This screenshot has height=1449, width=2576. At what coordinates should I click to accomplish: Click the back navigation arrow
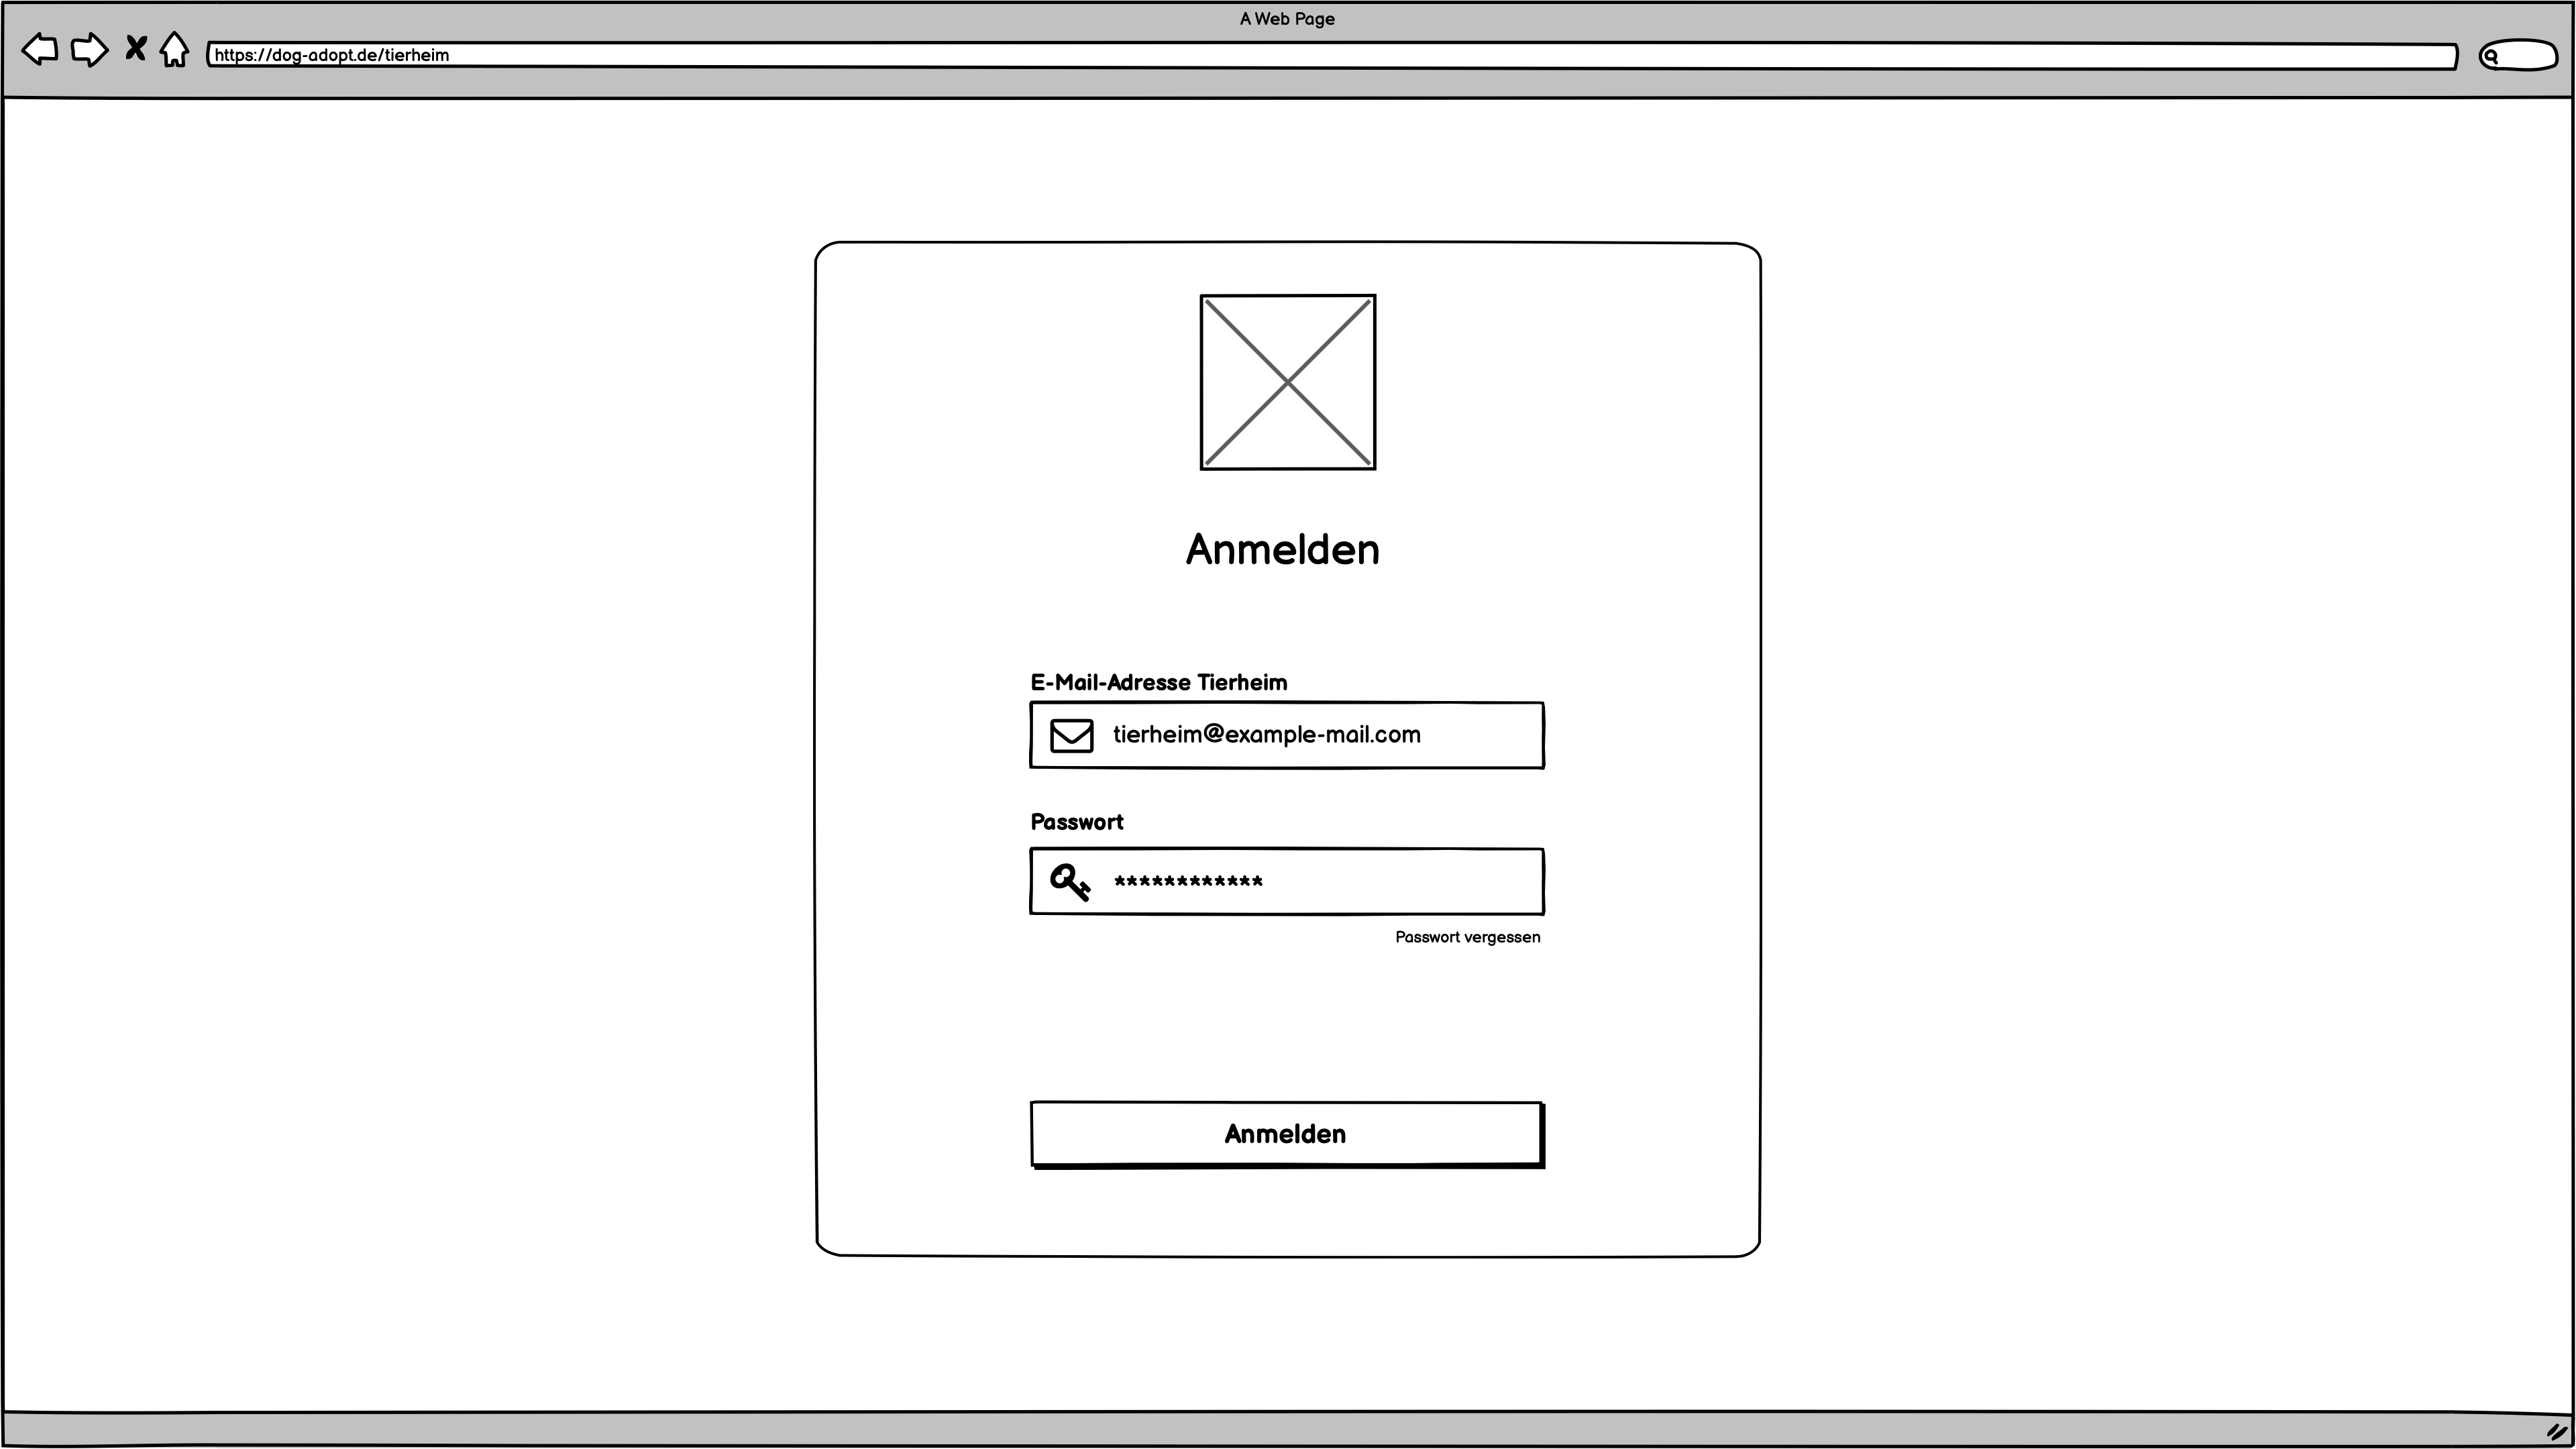[x=40, y=49]
